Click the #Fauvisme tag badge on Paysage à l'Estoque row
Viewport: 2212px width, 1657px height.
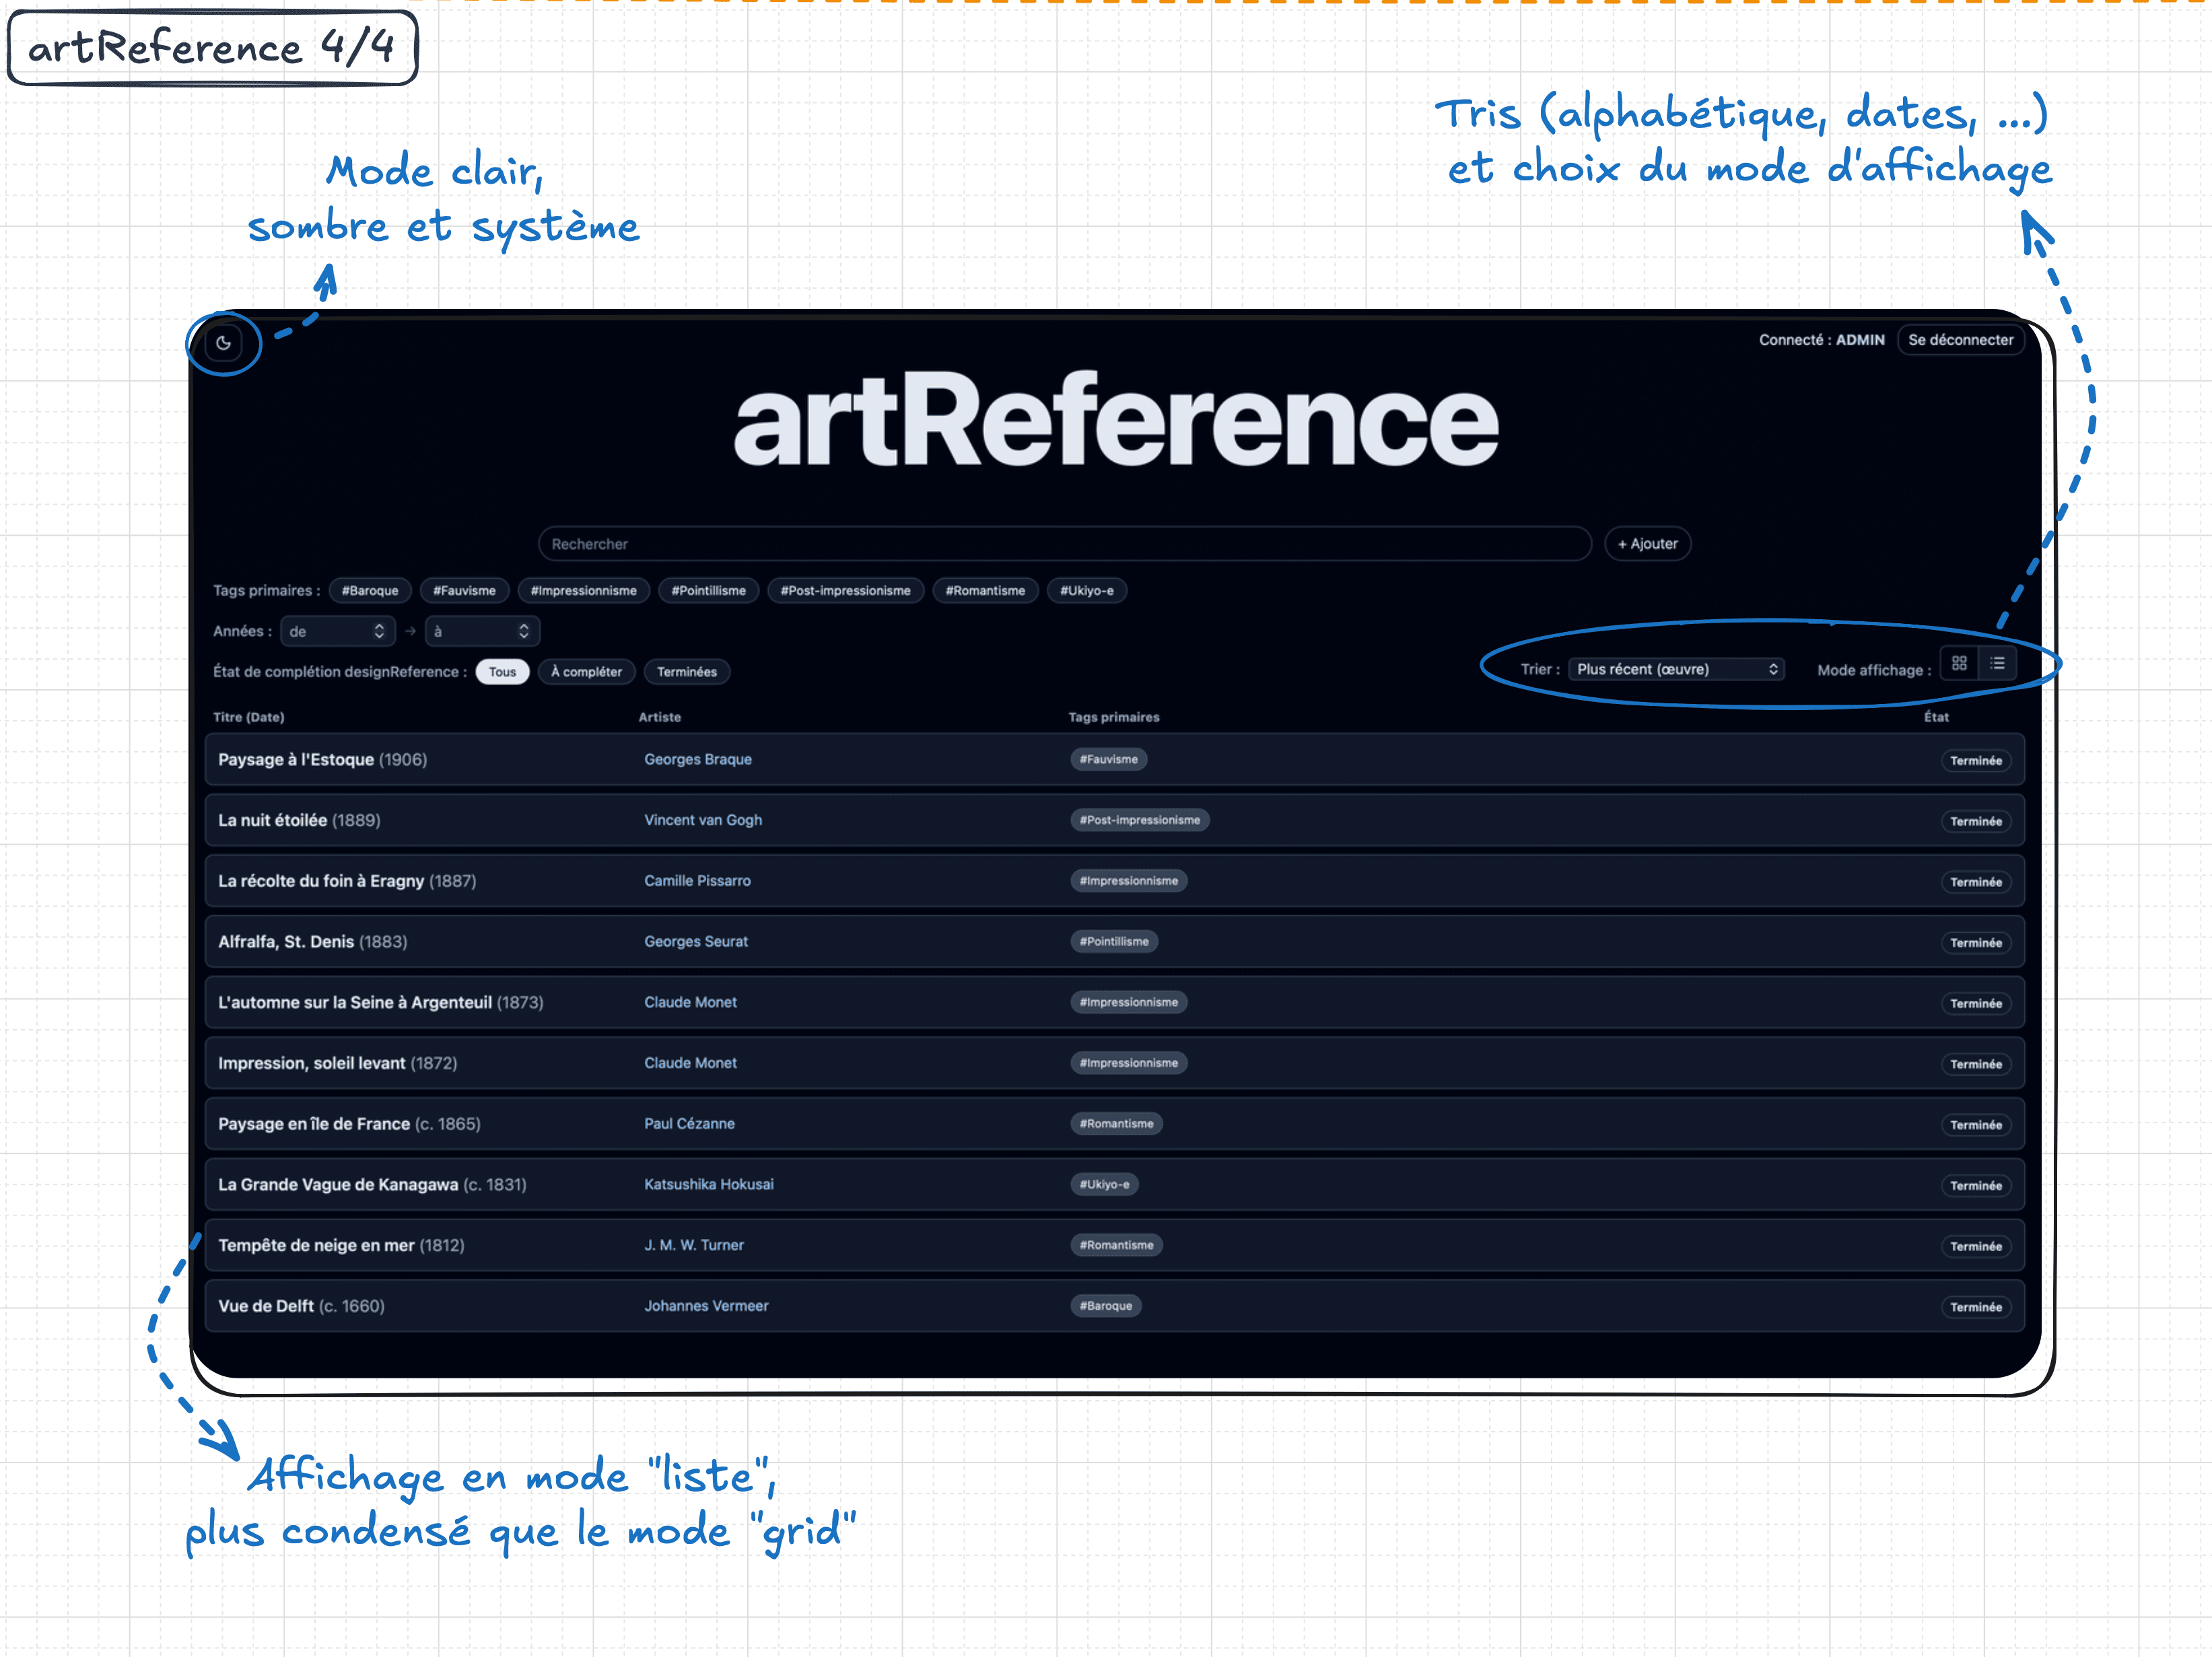(x=1108, y=759)
